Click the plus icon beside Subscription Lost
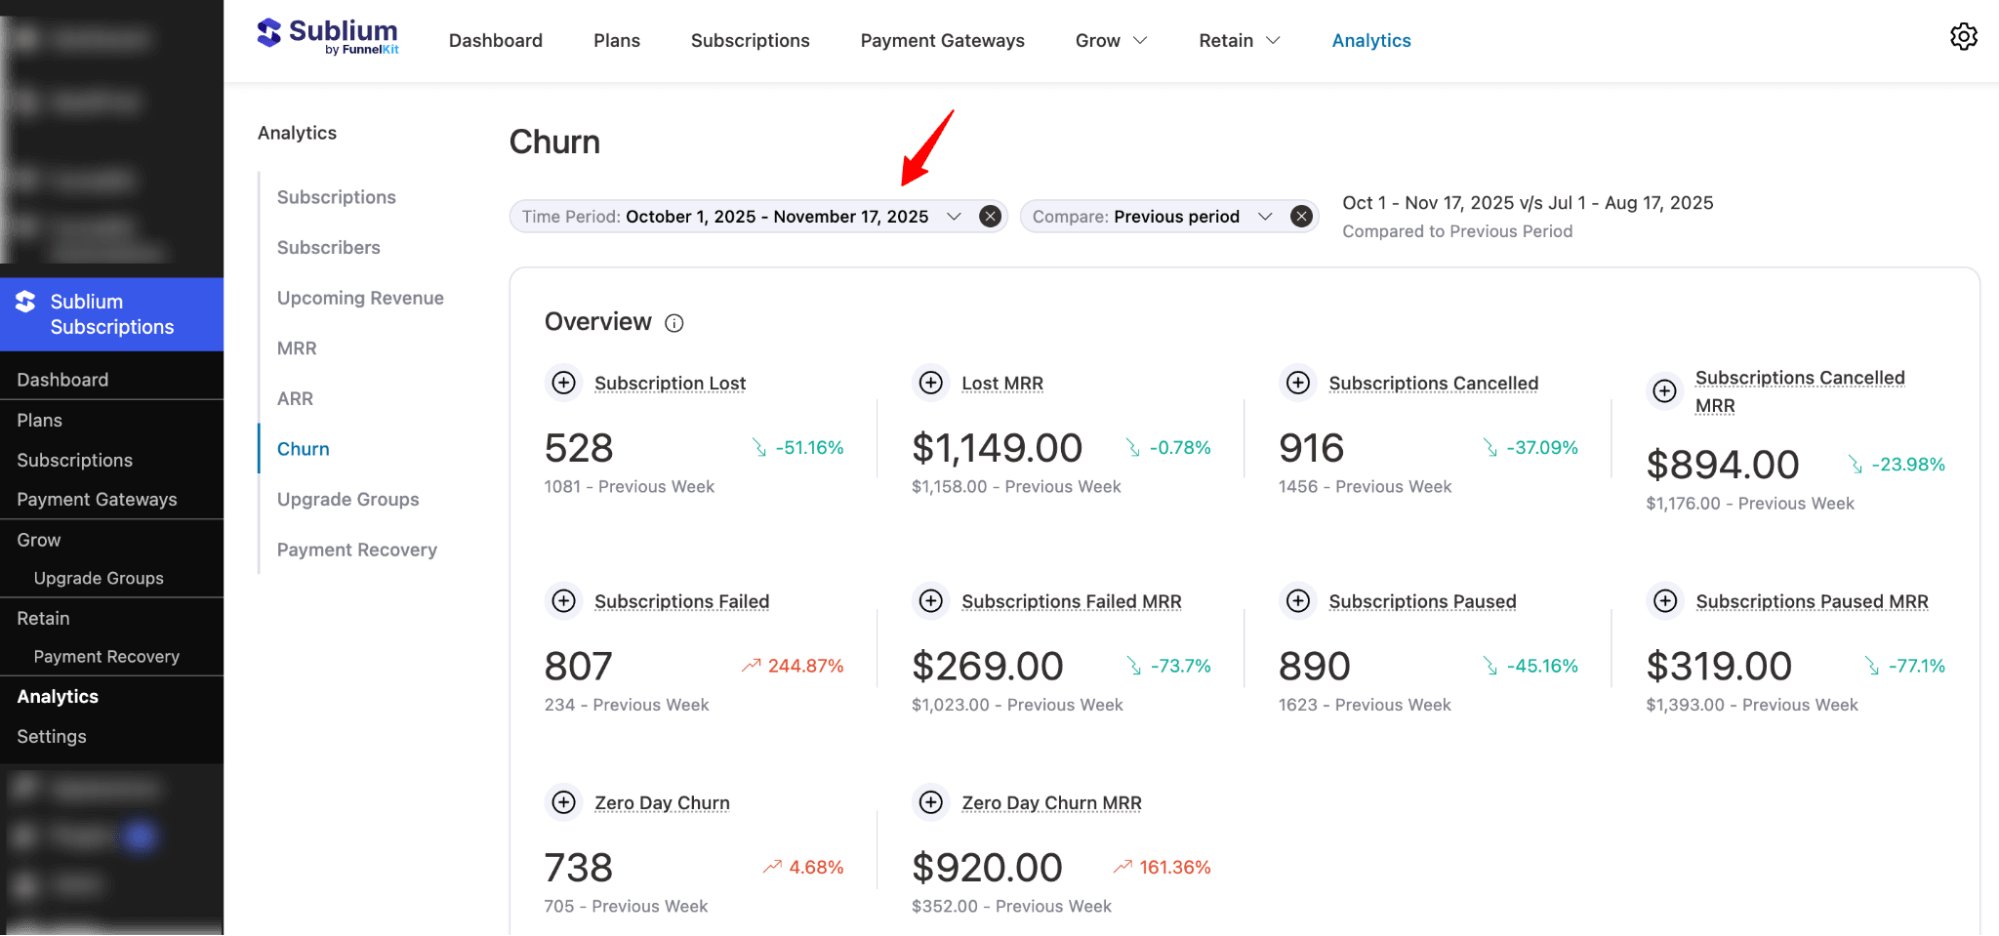Image resolution: width=1999 pixels, height=936 pixels. tap(563, 382)
